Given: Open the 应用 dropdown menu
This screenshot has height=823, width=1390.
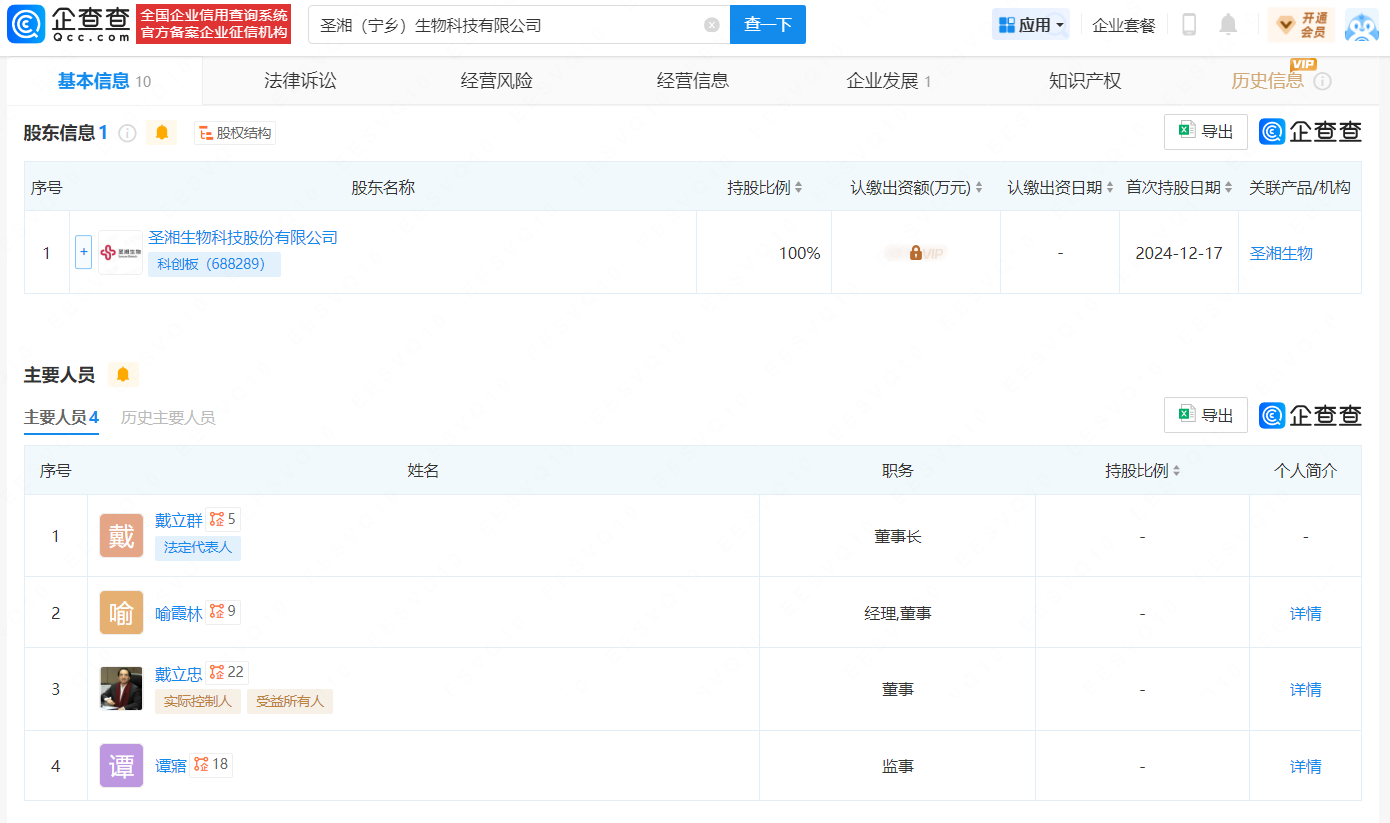Looking at the screenshot, I should point(1030,25).
